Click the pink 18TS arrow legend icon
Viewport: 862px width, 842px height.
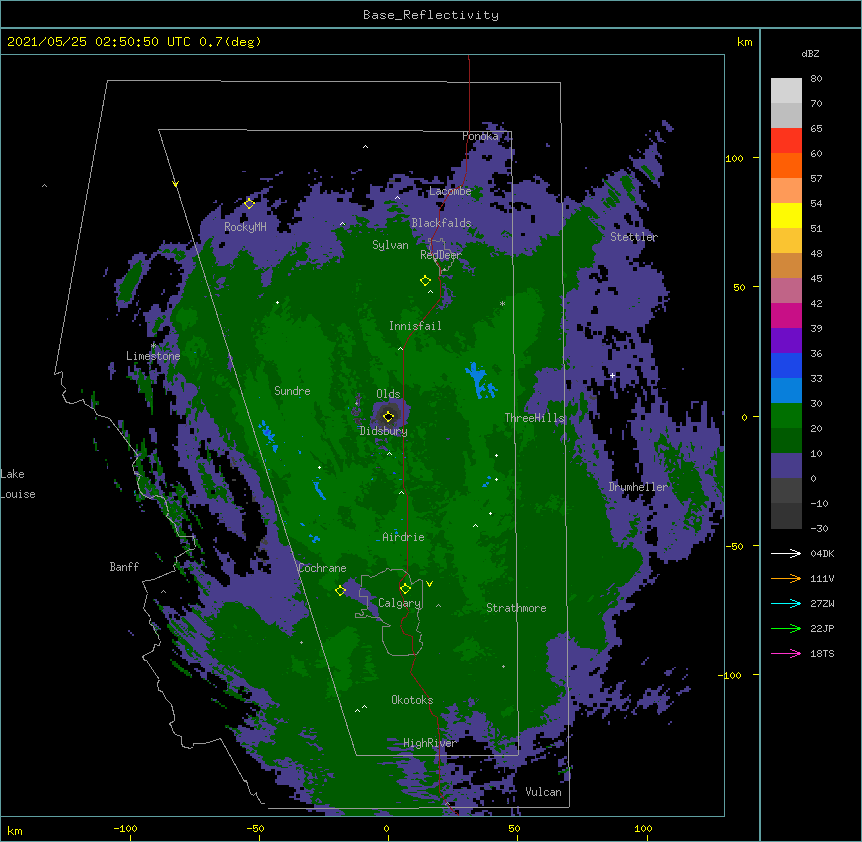click(x=786, y=653)
